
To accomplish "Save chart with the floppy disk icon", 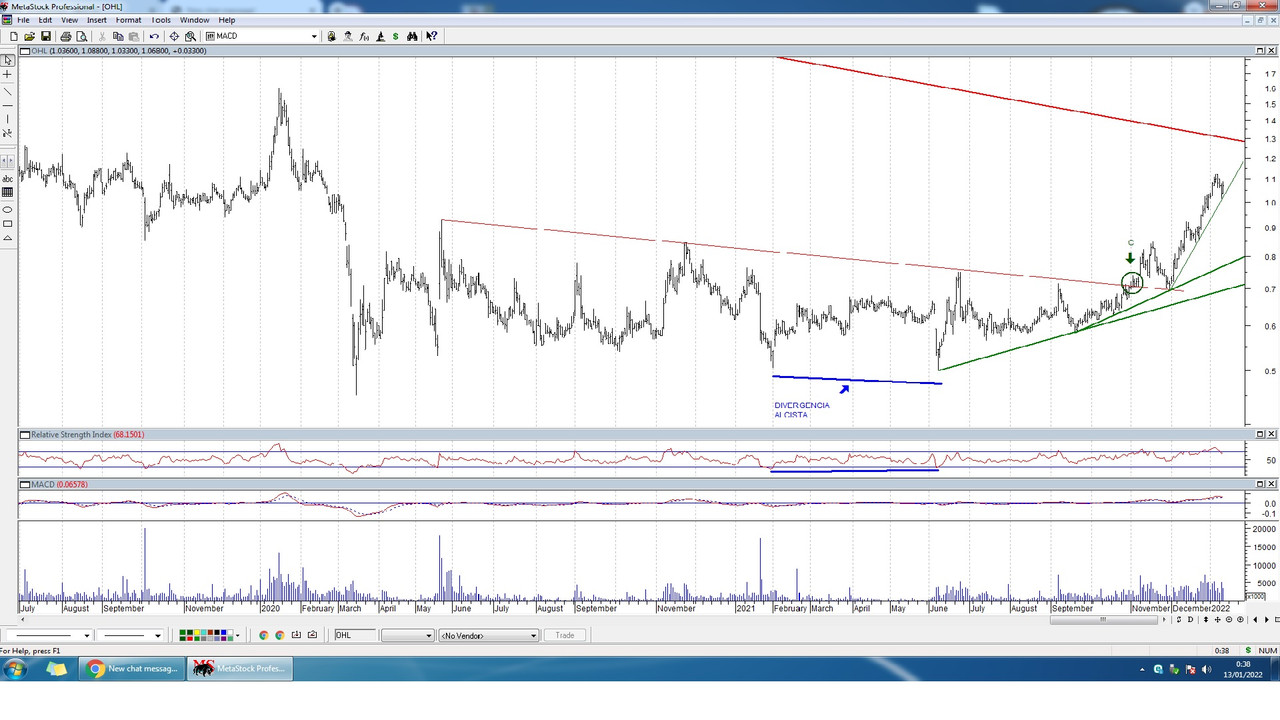I will pos(46,36).
